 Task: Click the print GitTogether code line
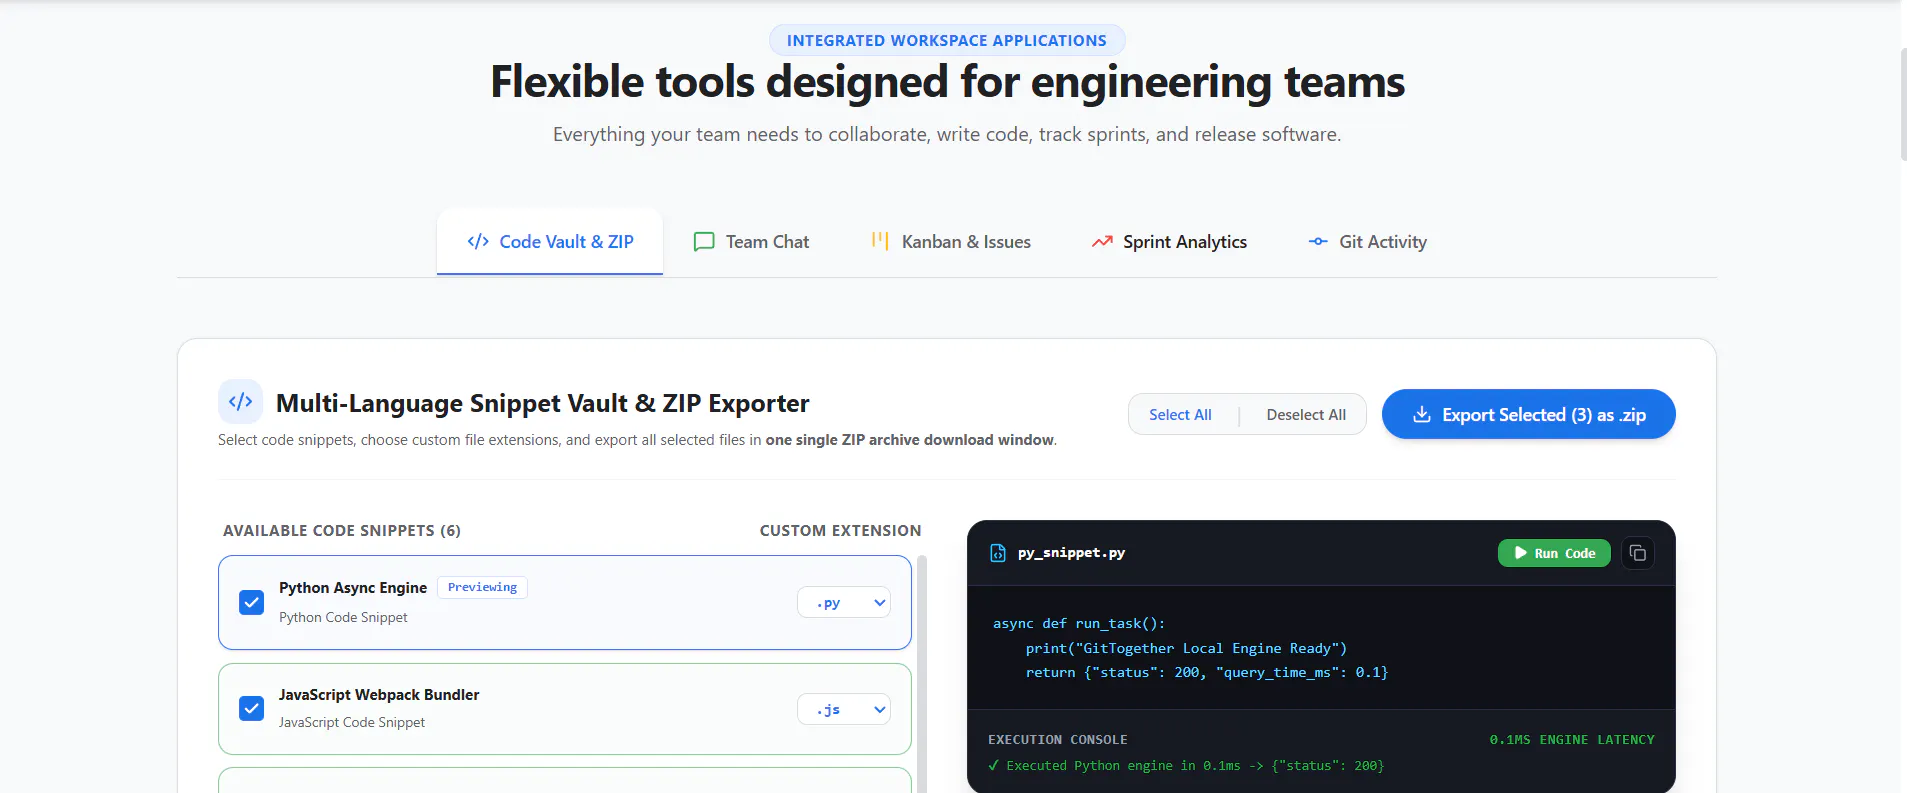(x=1186, y=648)
